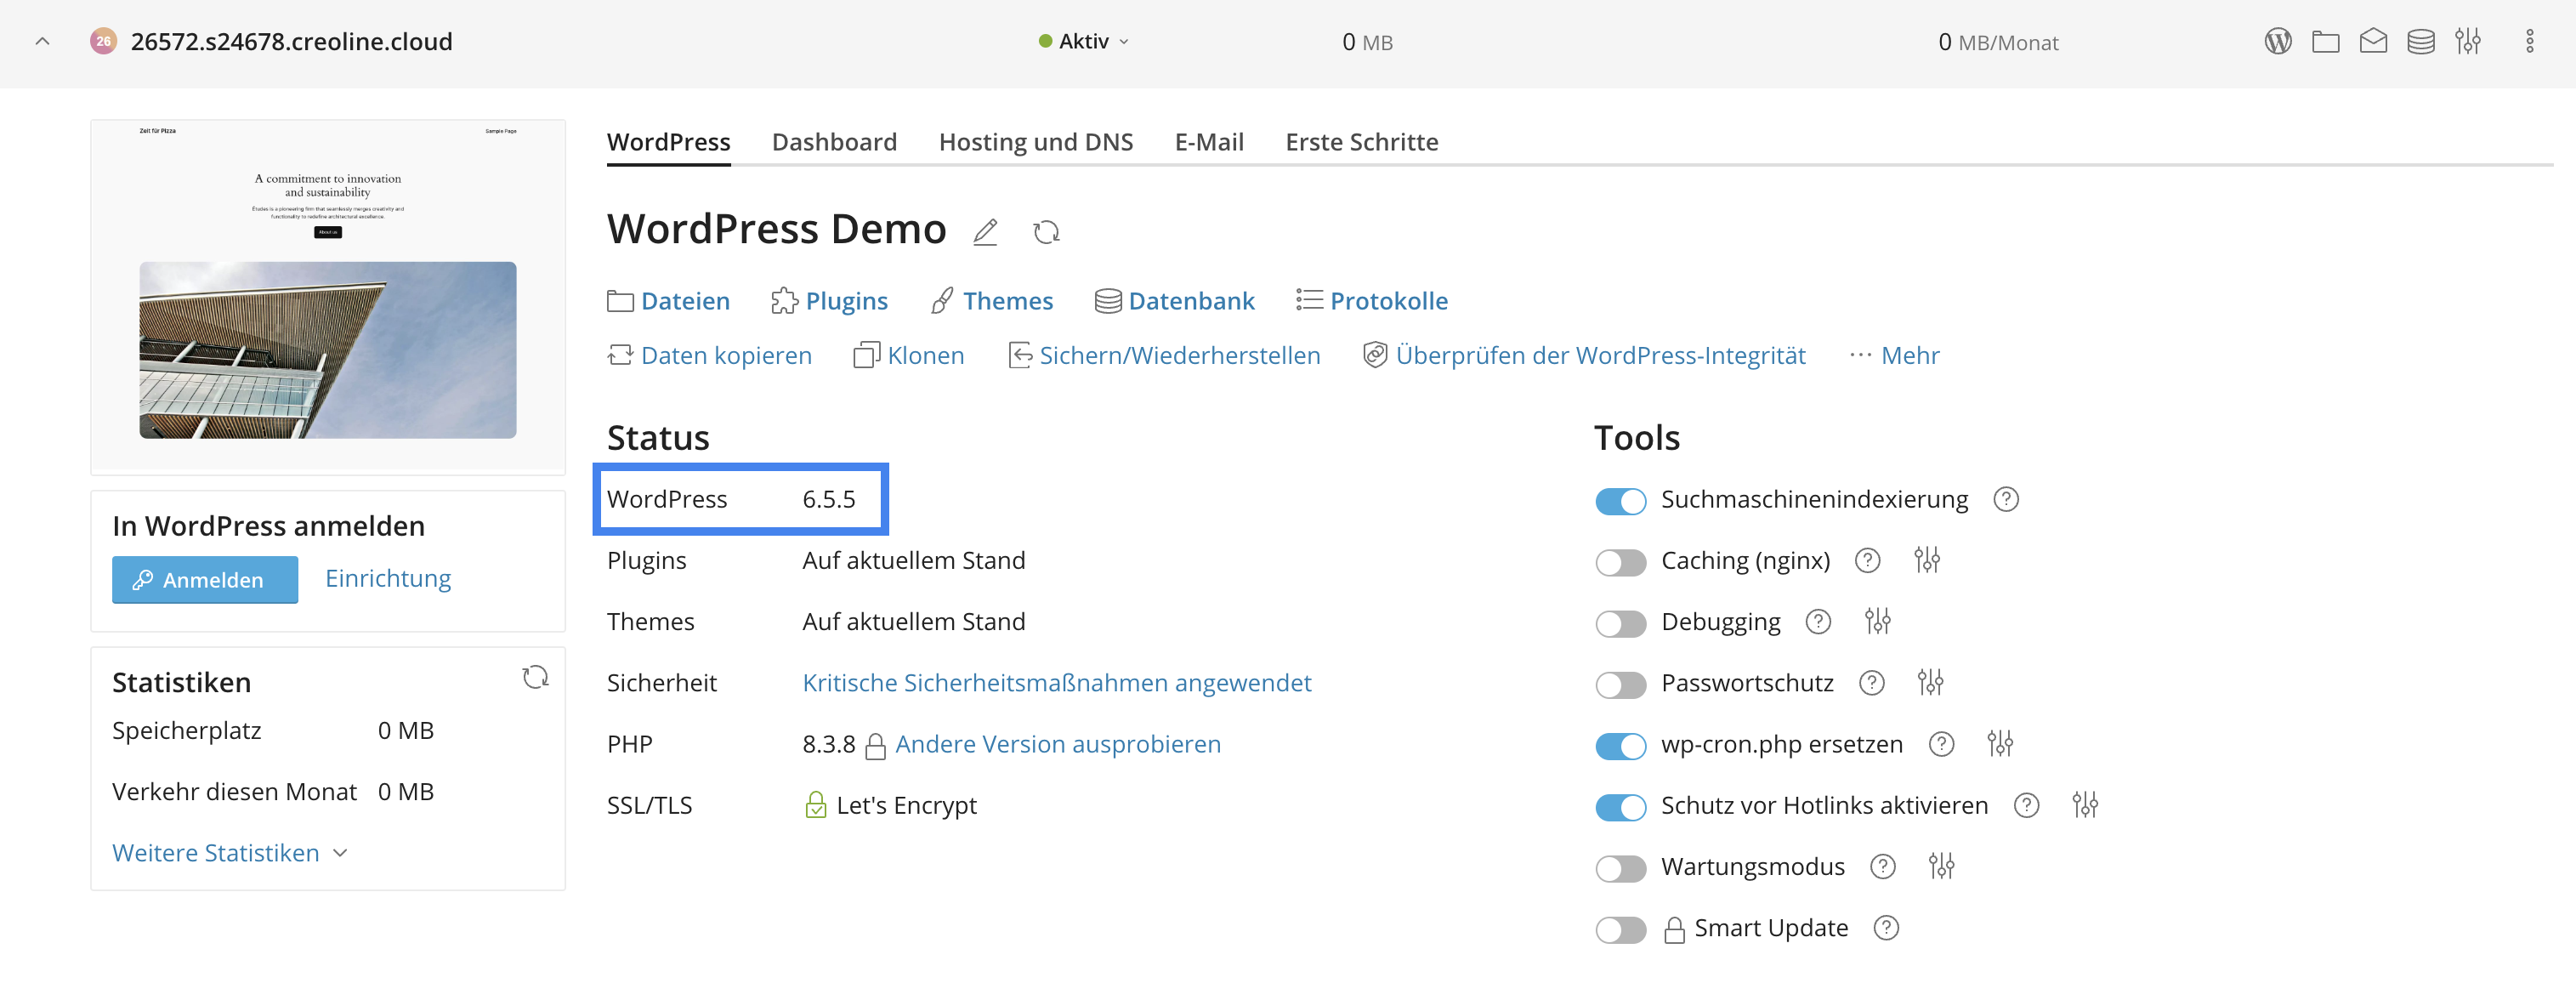Viewport: 2576px width, 1000px height.
Task: Open Sichern/Wiederherstellen
Action: (x=1164, y=356)
